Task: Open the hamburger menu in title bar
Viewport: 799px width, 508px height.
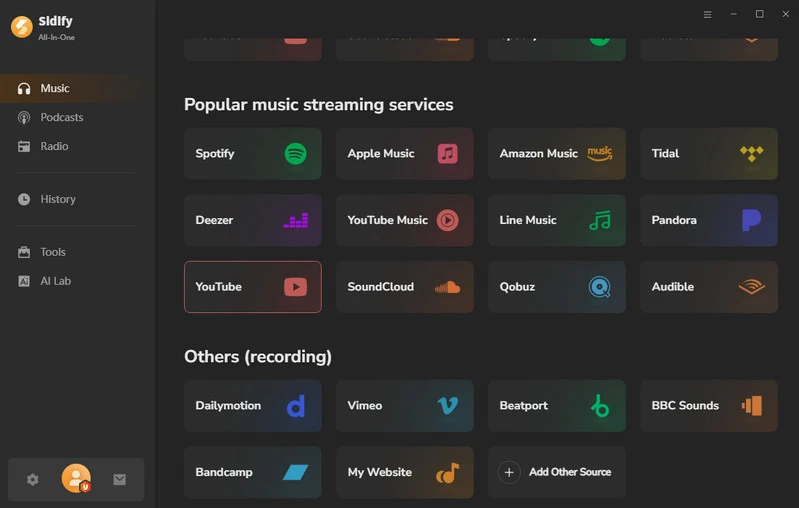Action: 707,14
